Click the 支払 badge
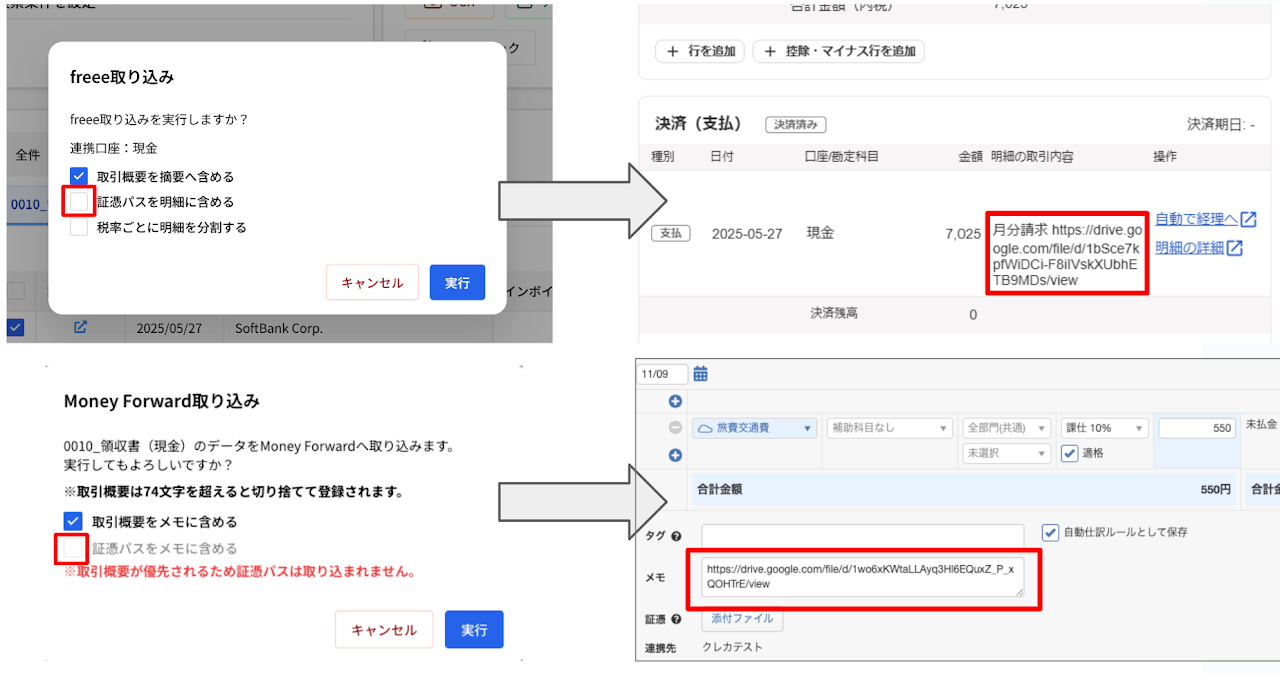1280x673 pixels. point(671,233)
